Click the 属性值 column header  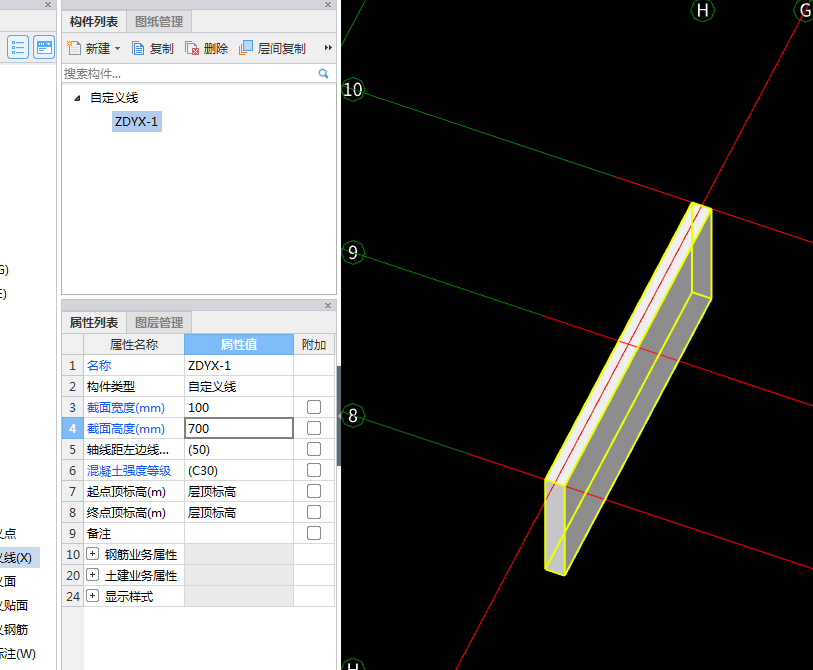pyautogui.click(x=239, y=344)
